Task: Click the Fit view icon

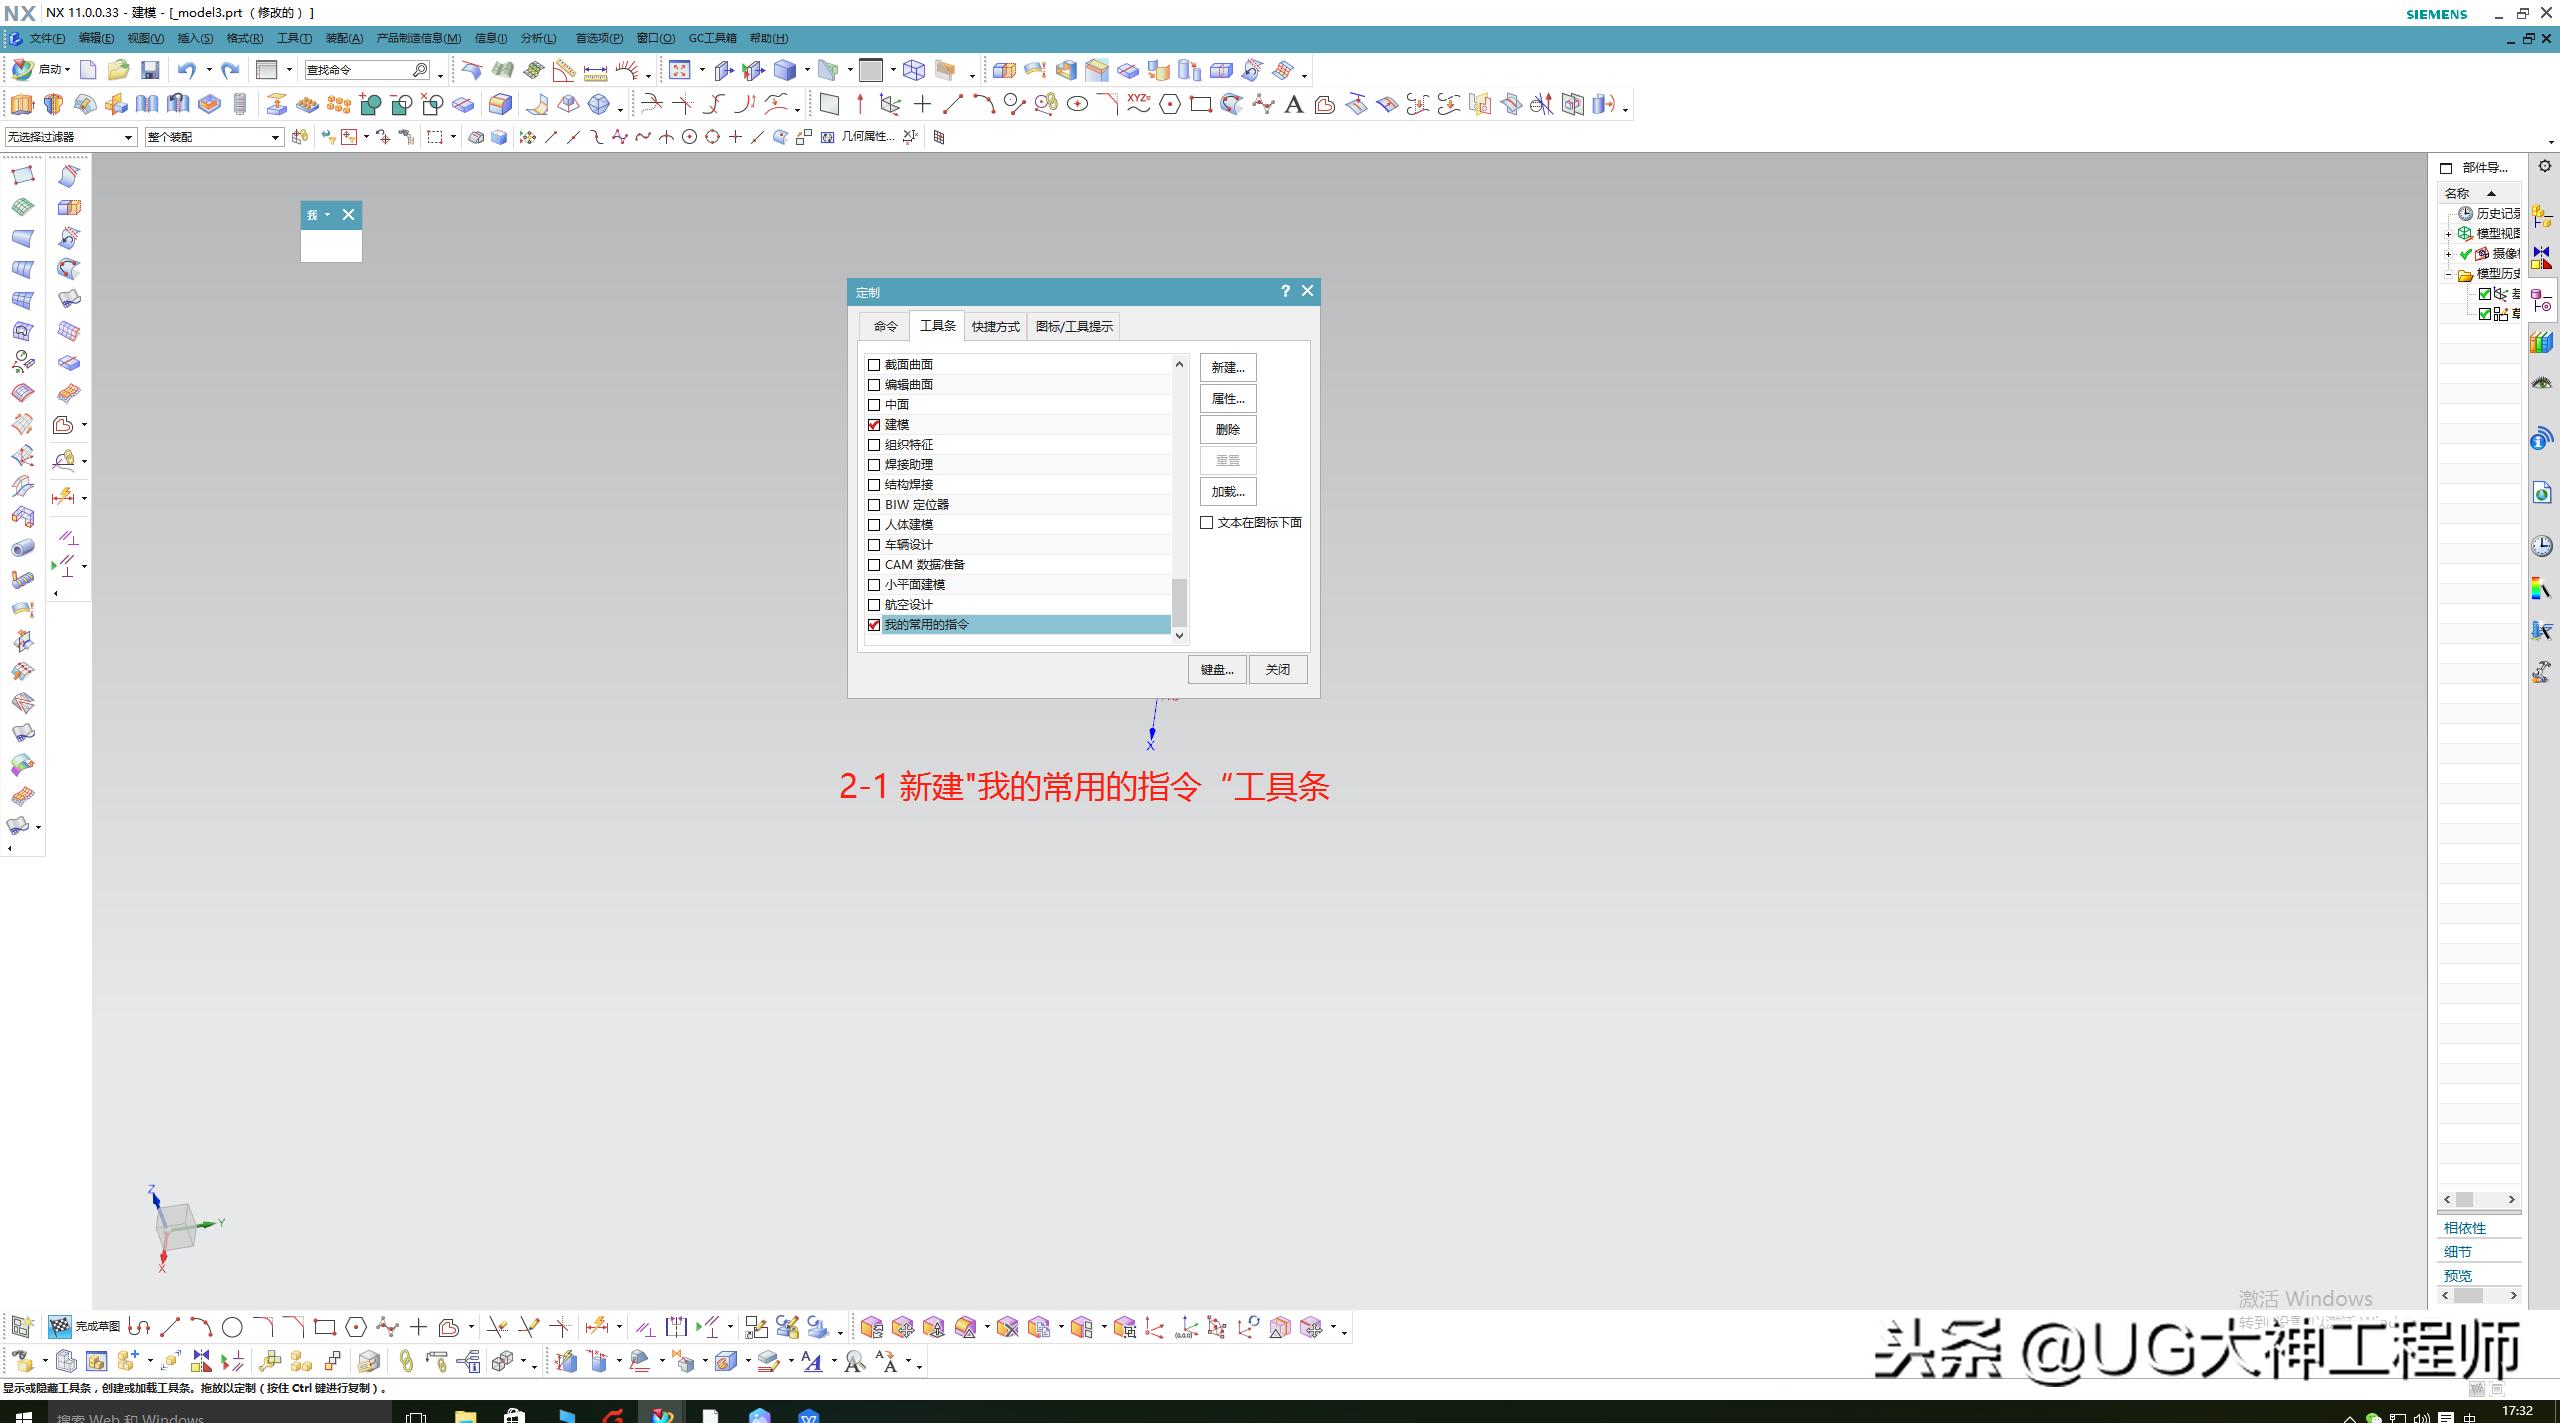Action: pos(680,70)
